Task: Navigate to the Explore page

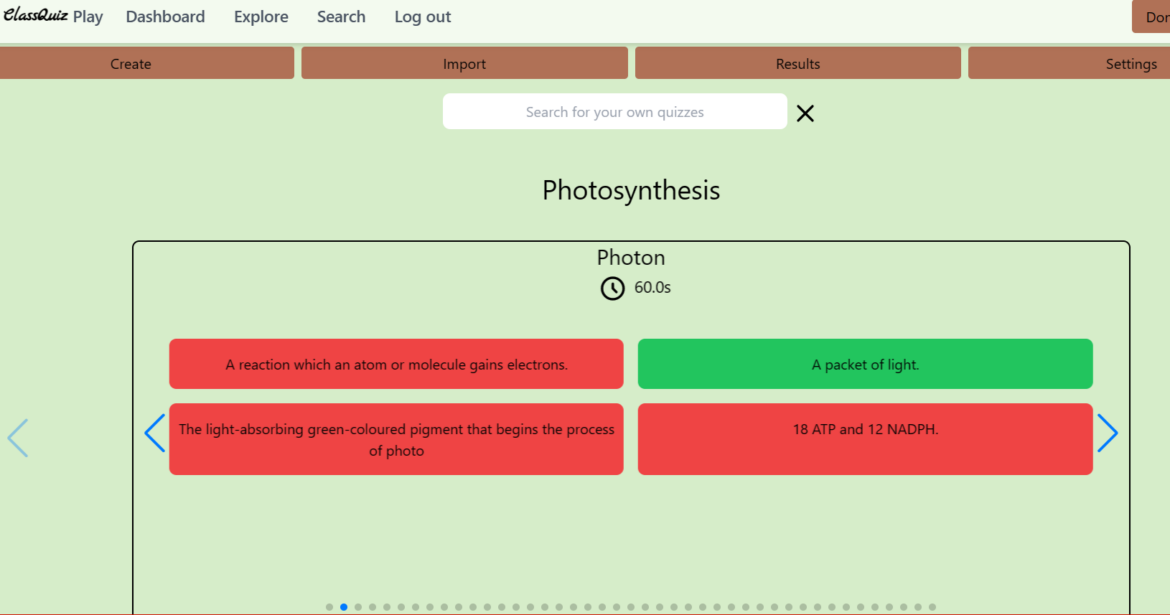Action: [x=261, y=16]
